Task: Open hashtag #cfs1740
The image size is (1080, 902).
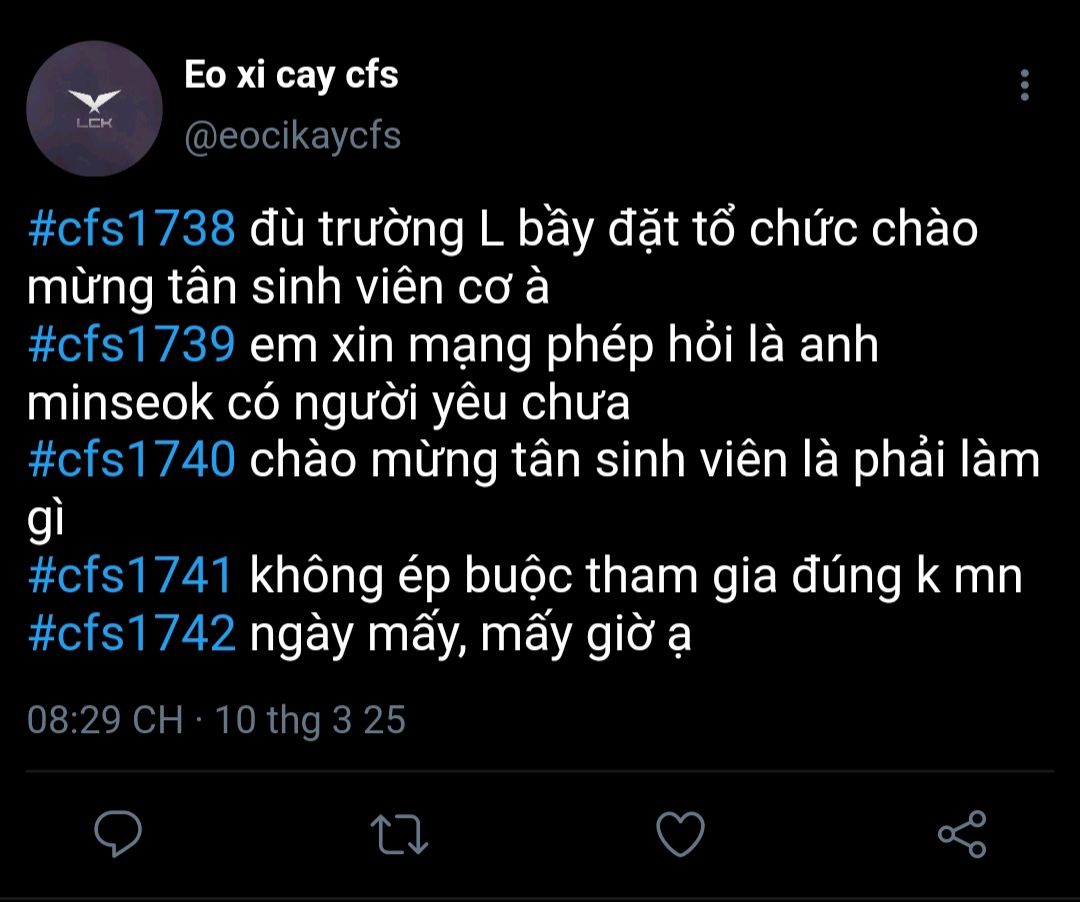Action: [x=132, y=460]
